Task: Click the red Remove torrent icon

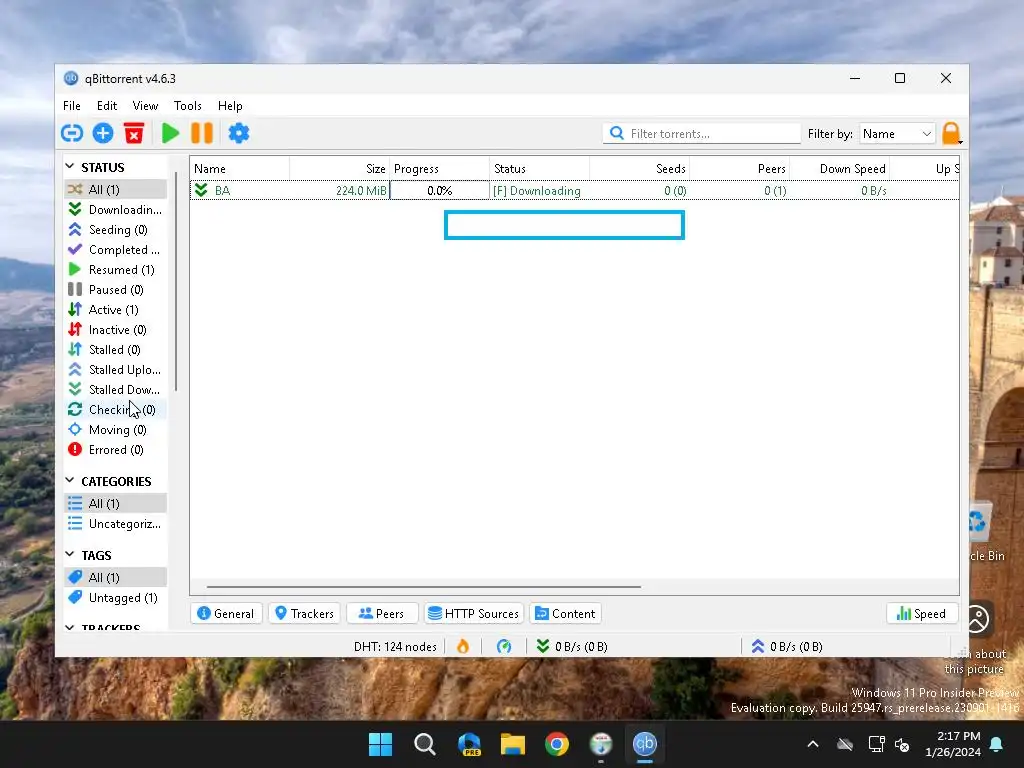Action: click(134, 133)
